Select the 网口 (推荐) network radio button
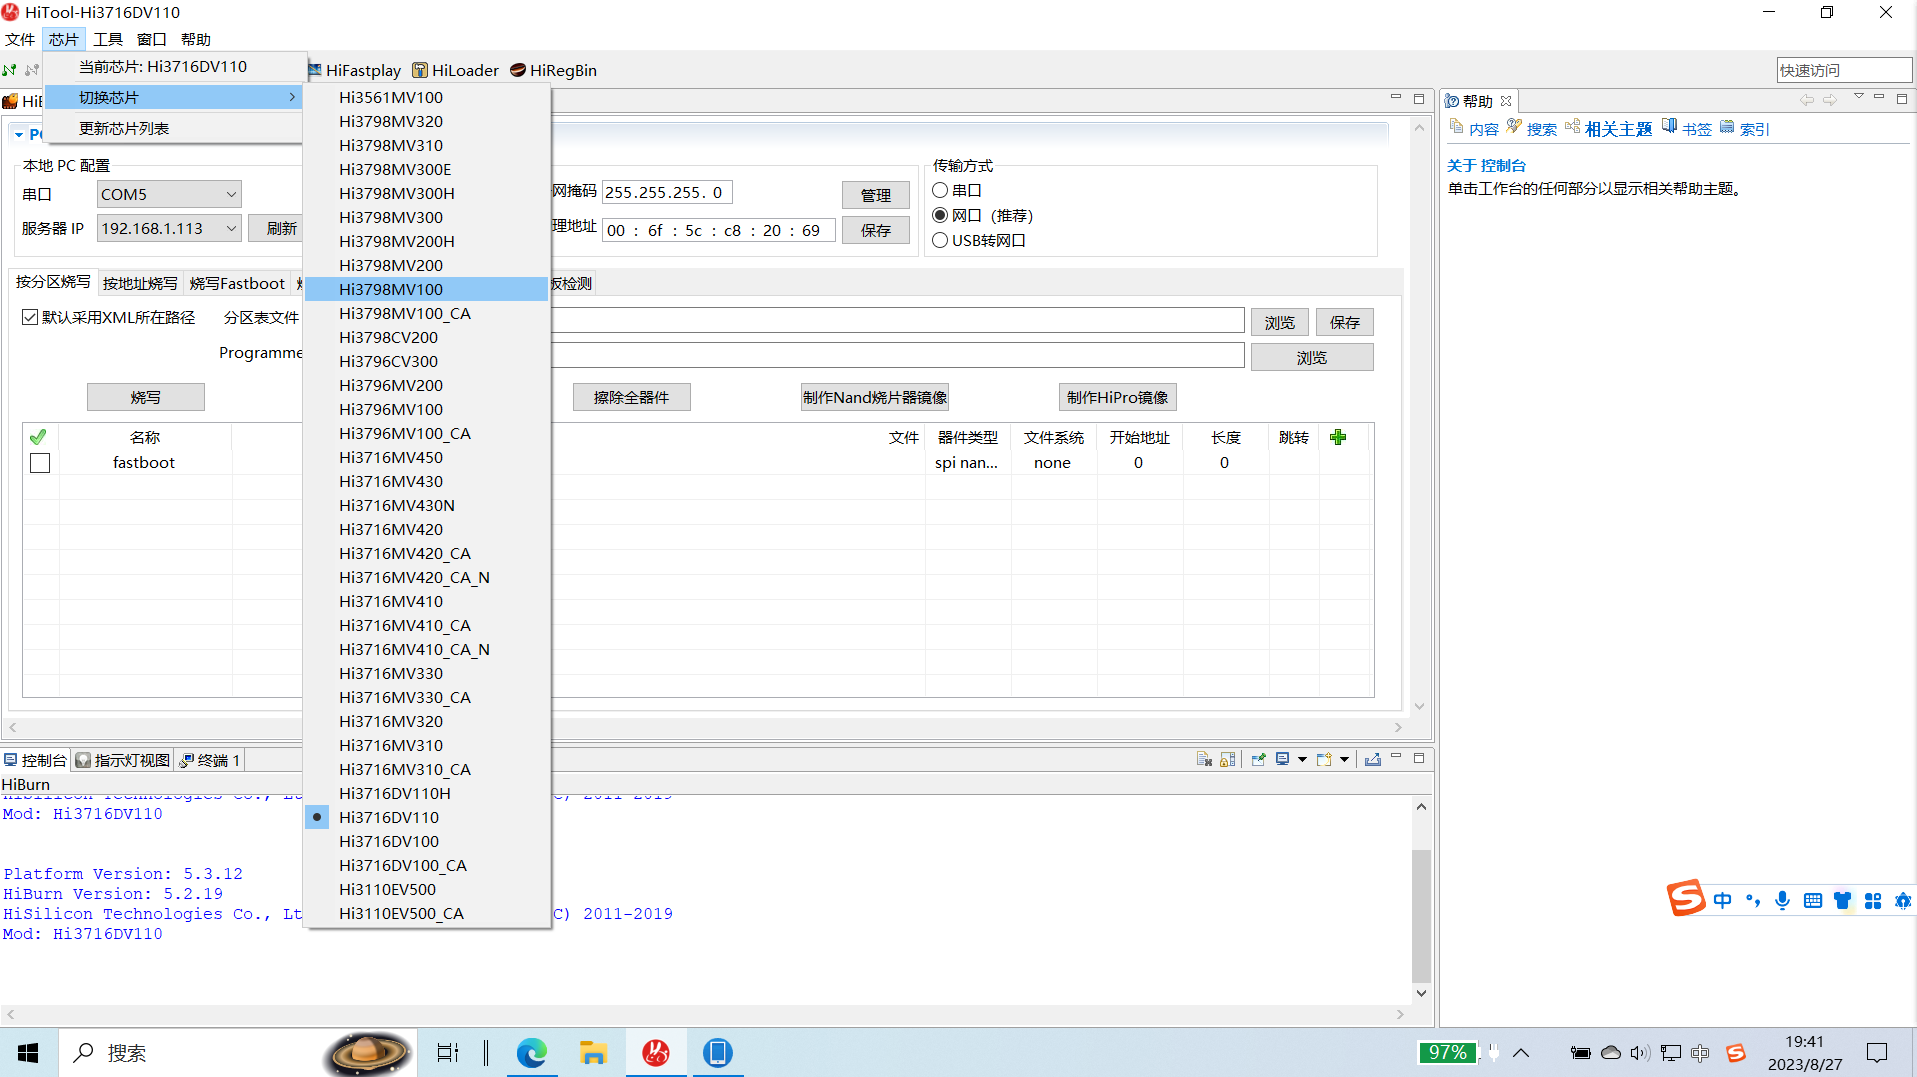1917x1077 pixels. [x=940, y=215]
